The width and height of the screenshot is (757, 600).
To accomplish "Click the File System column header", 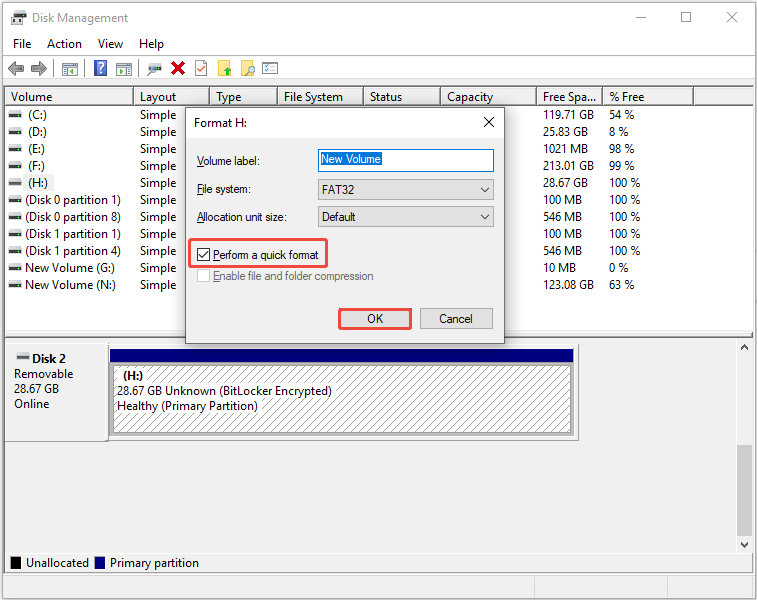I will pos(320,97).
